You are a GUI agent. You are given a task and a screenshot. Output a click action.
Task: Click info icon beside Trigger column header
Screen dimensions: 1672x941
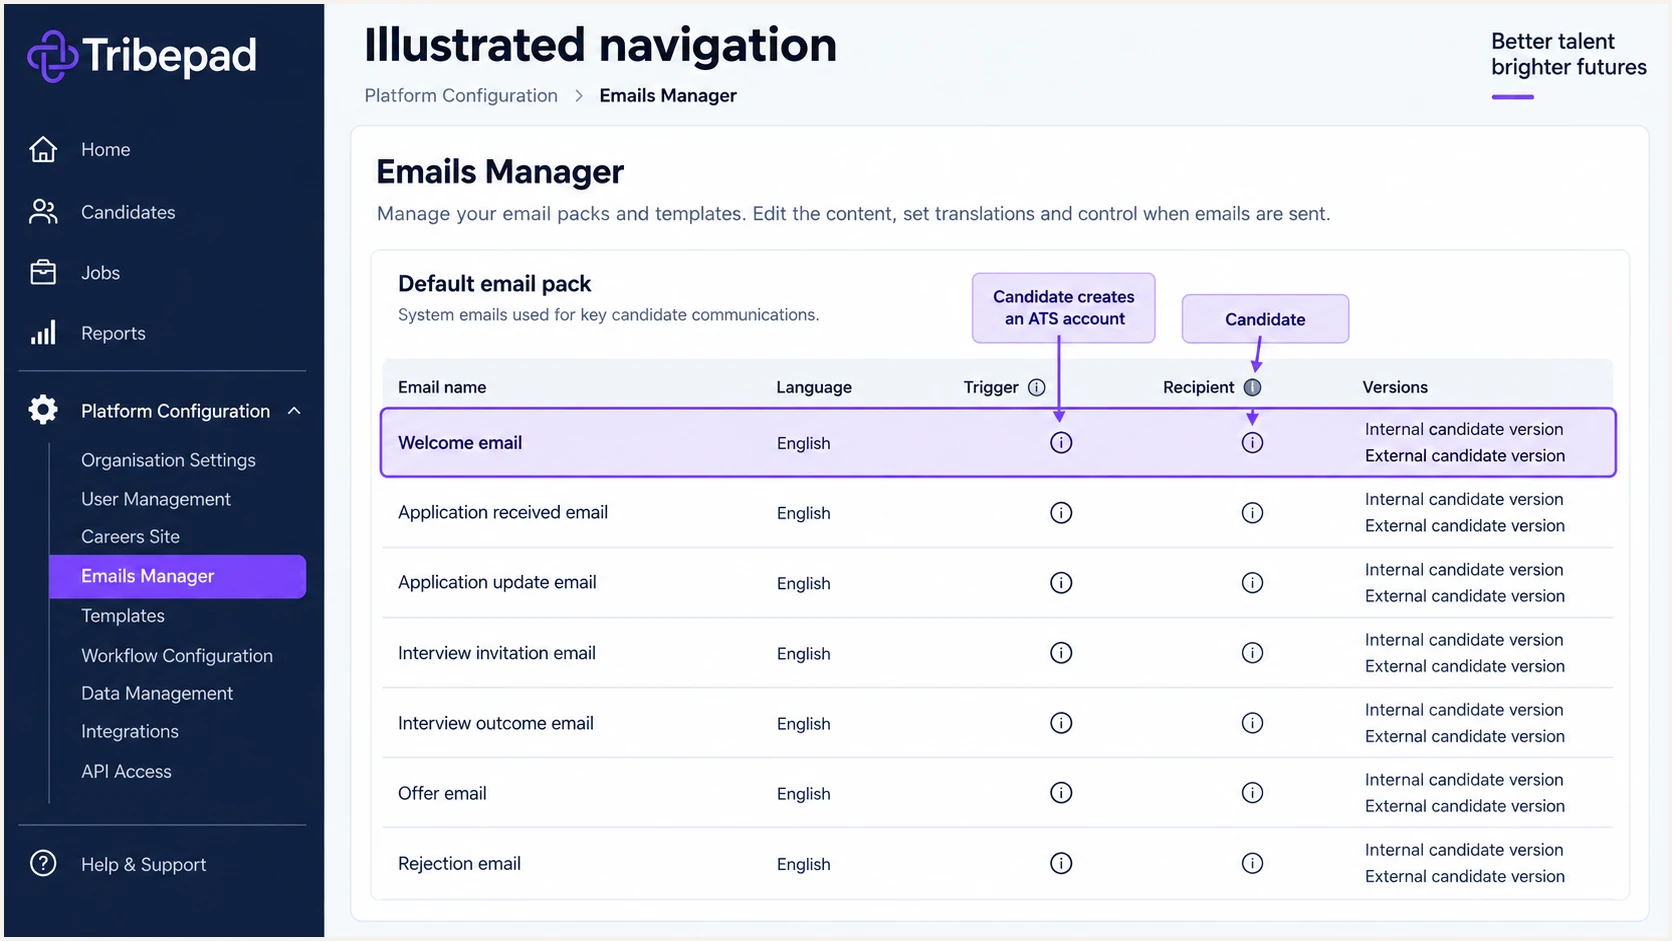1037,387
